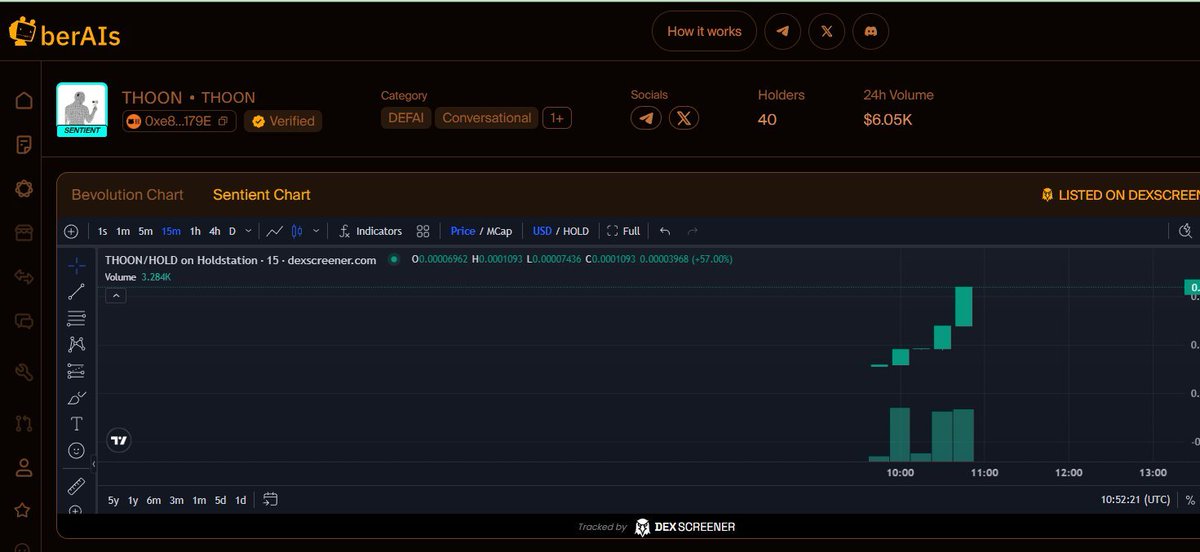Select the candlestick chart style icon
The height and width of the screenshot is (552, 1200).
[x=297, y=231]
